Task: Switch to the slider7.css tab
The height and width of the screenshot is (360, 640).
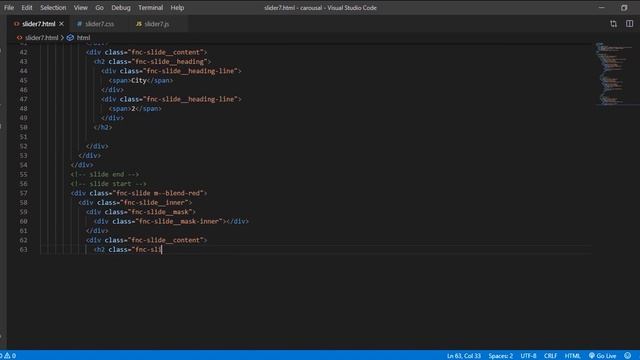Action: click(x=100, y=24)
